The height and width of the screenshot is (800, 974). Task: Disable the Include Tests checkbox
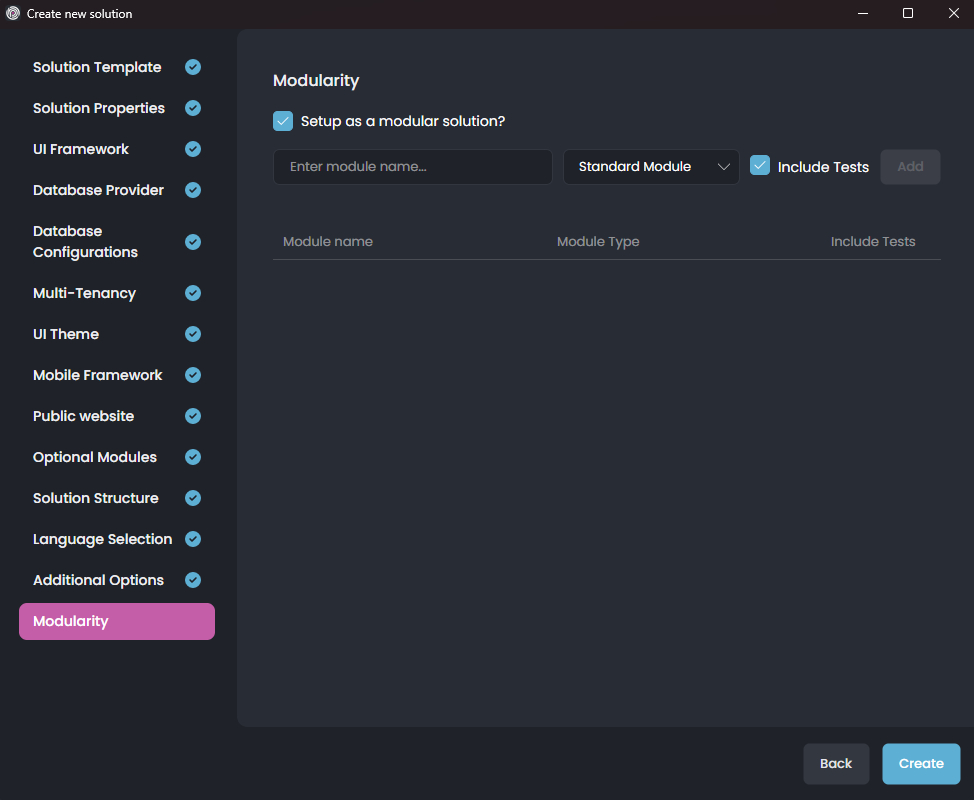(760, 166)
